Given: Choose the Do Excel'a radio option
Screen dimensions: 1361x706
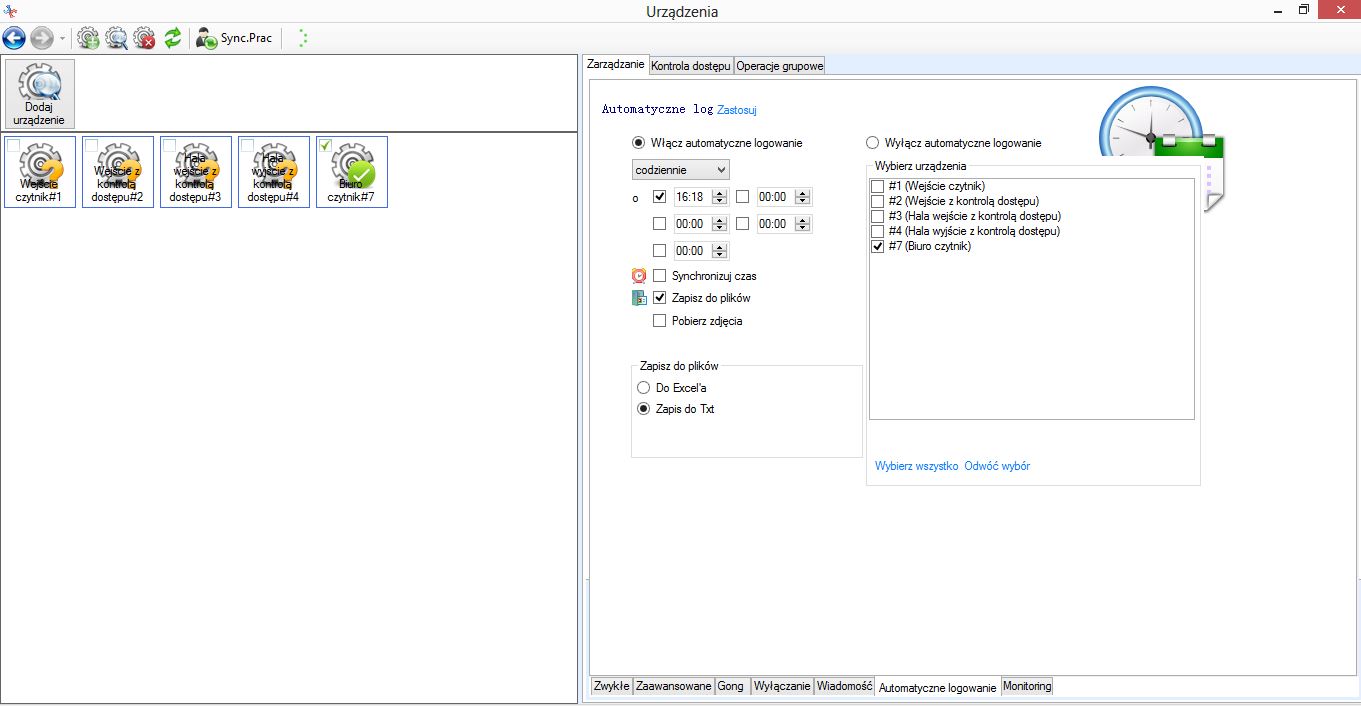Looking at the screenshot, I should (644, 388).
